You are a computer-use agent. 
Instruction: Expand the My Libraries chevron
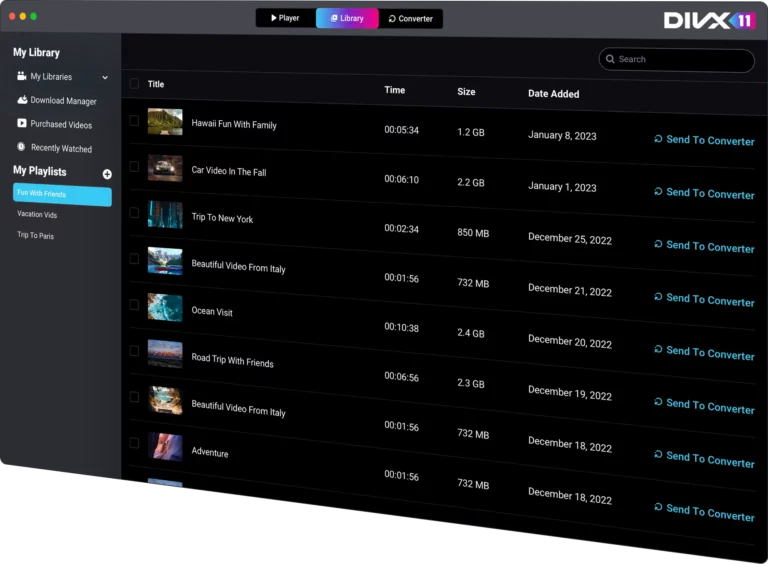(105, 77)
